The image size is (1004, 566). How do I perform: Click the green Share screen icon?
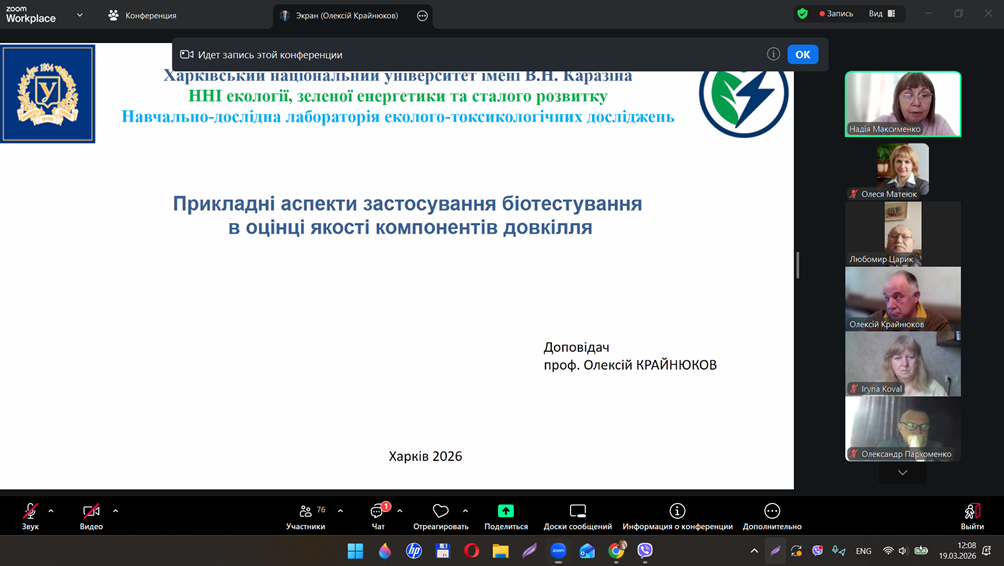(x=506, y=511)
